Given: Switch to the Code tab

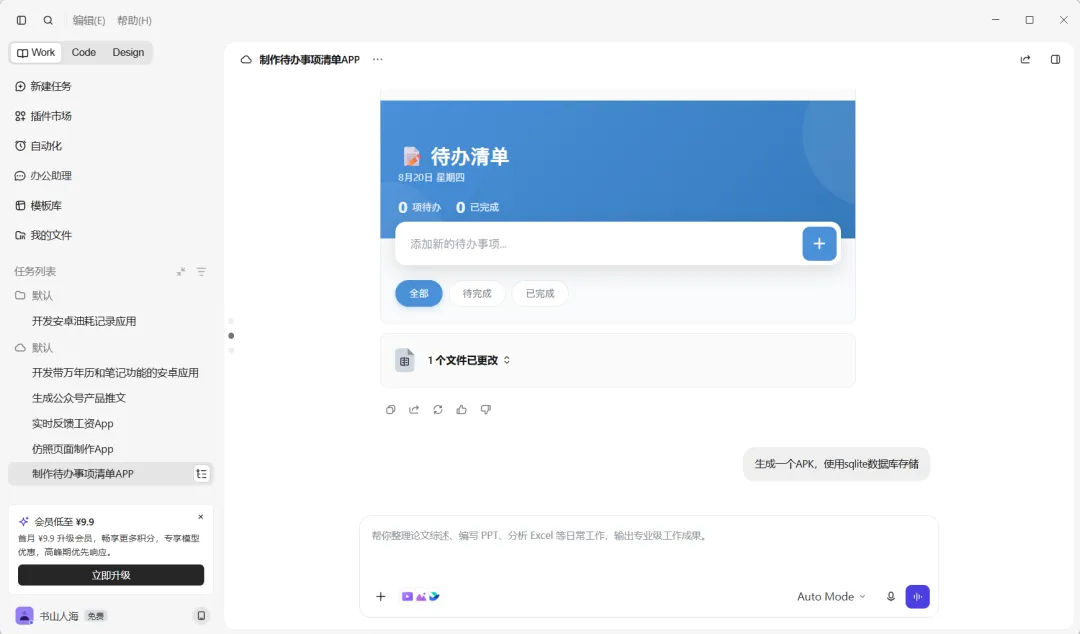Looking at the screenshot, I should (83, 52).
